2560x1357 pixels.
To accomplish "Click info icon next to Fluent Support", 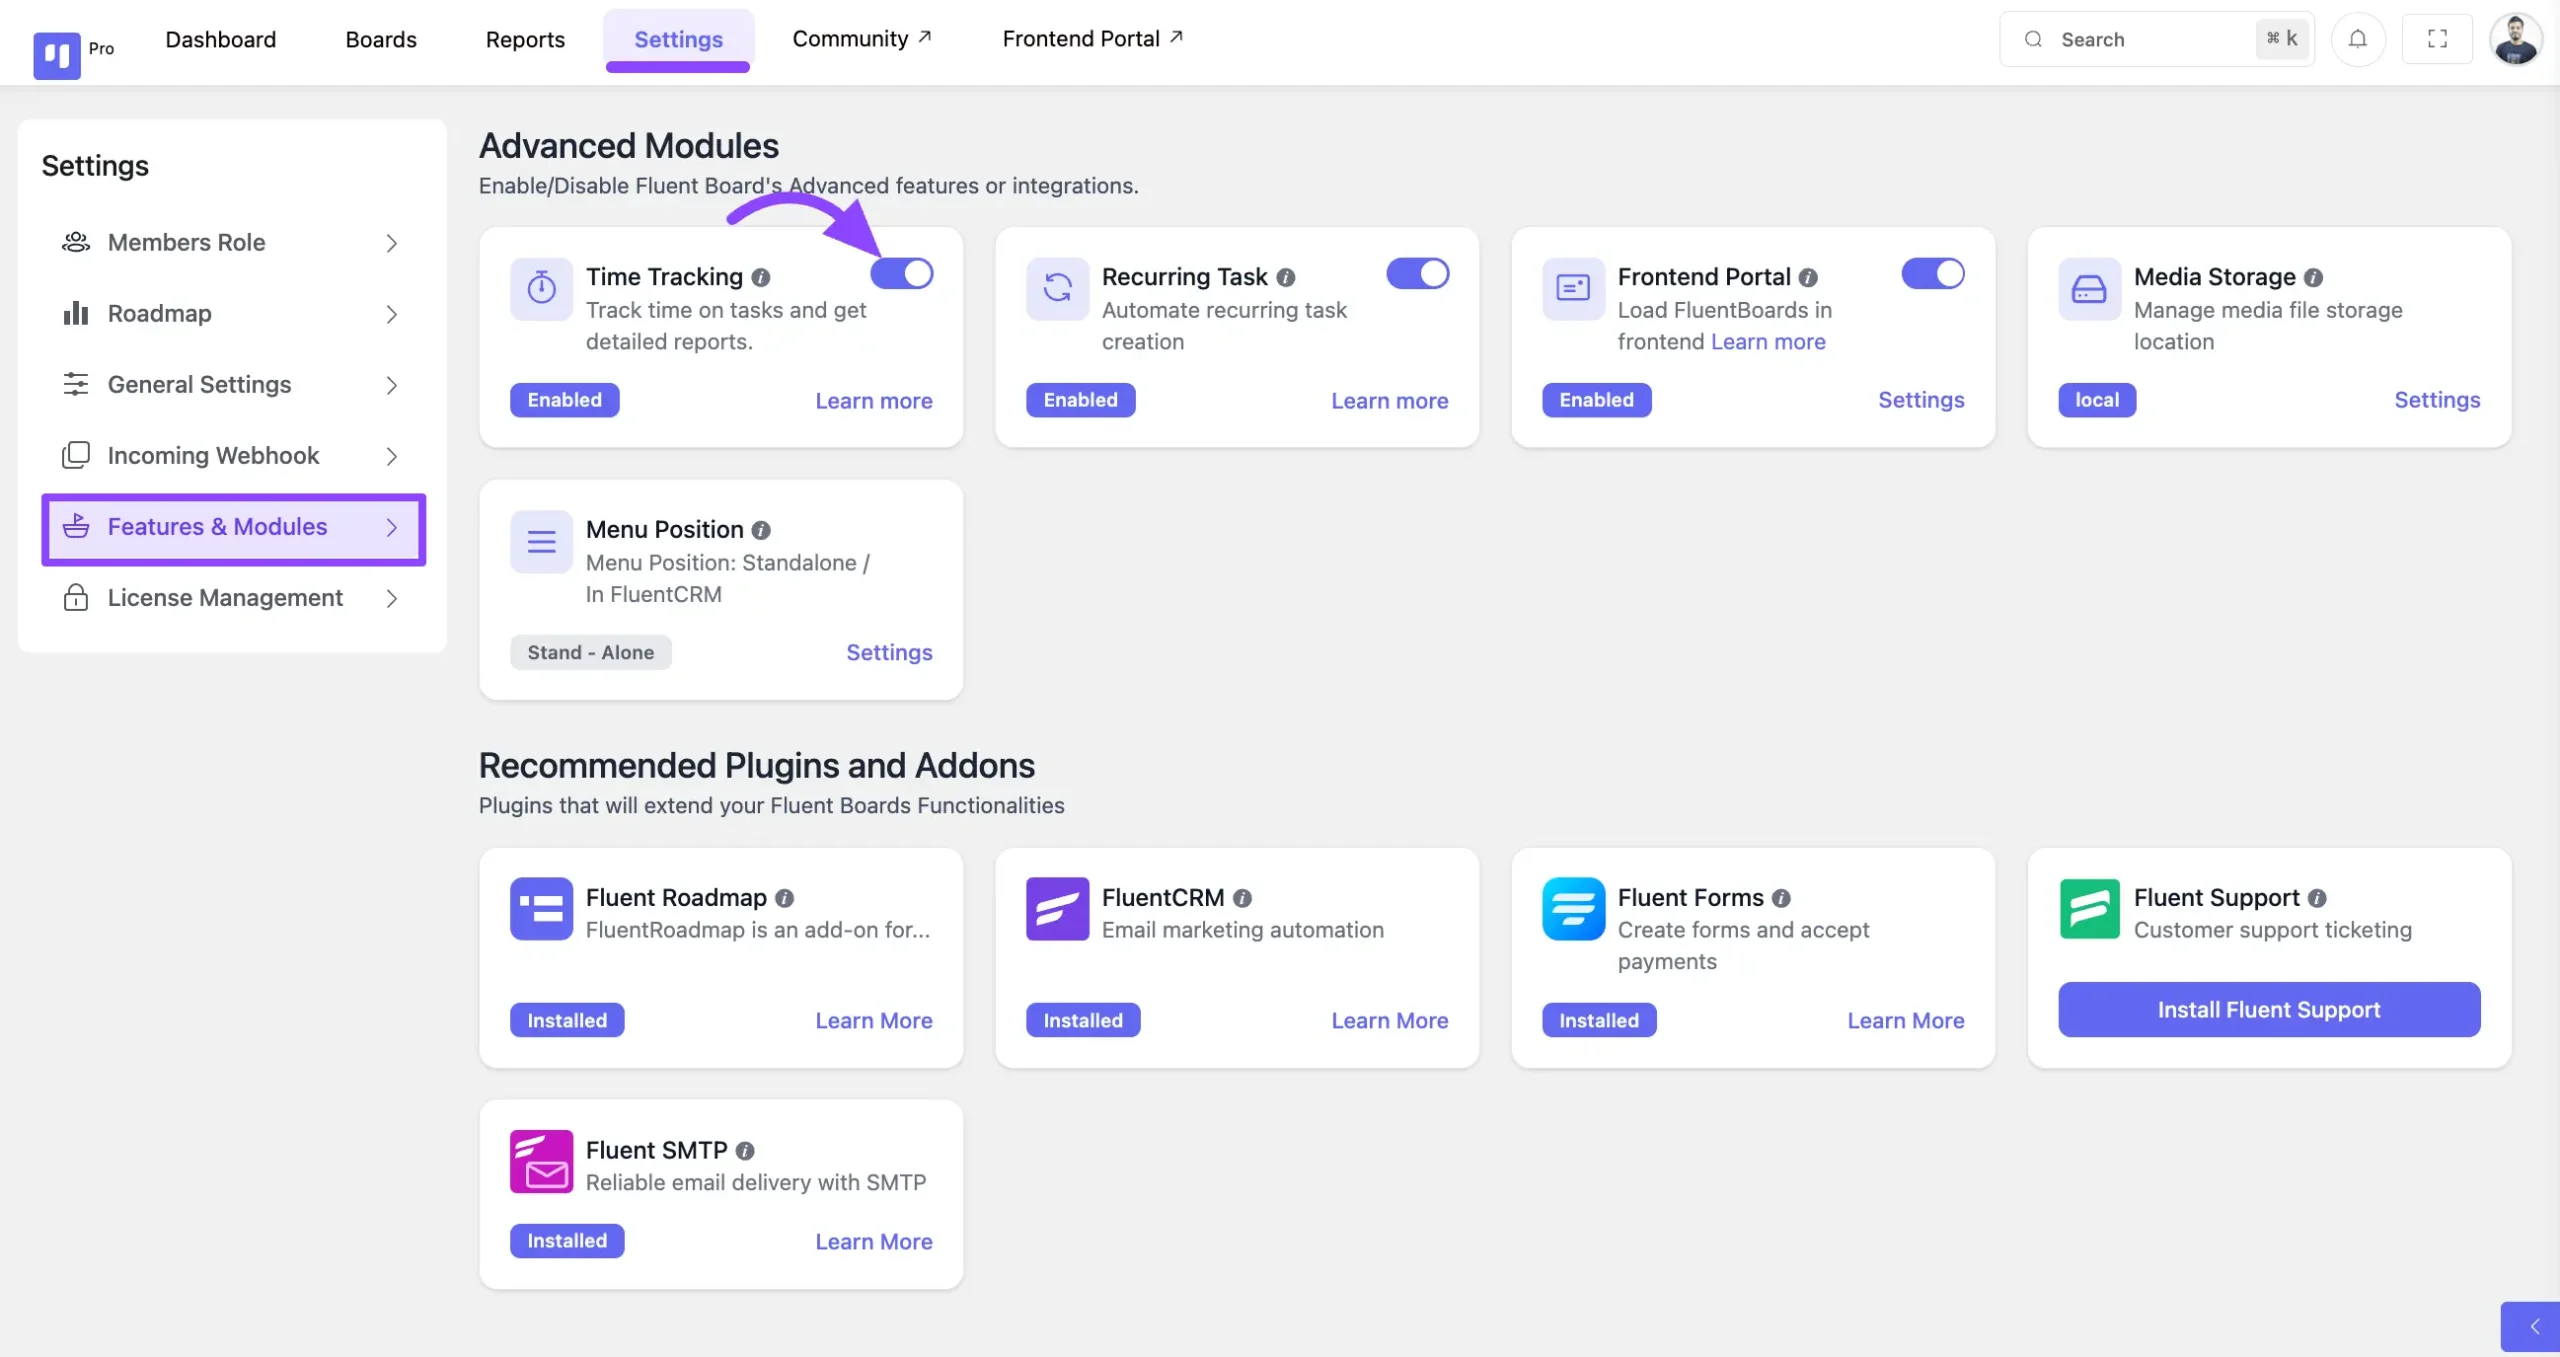I will pos(2317,898).
